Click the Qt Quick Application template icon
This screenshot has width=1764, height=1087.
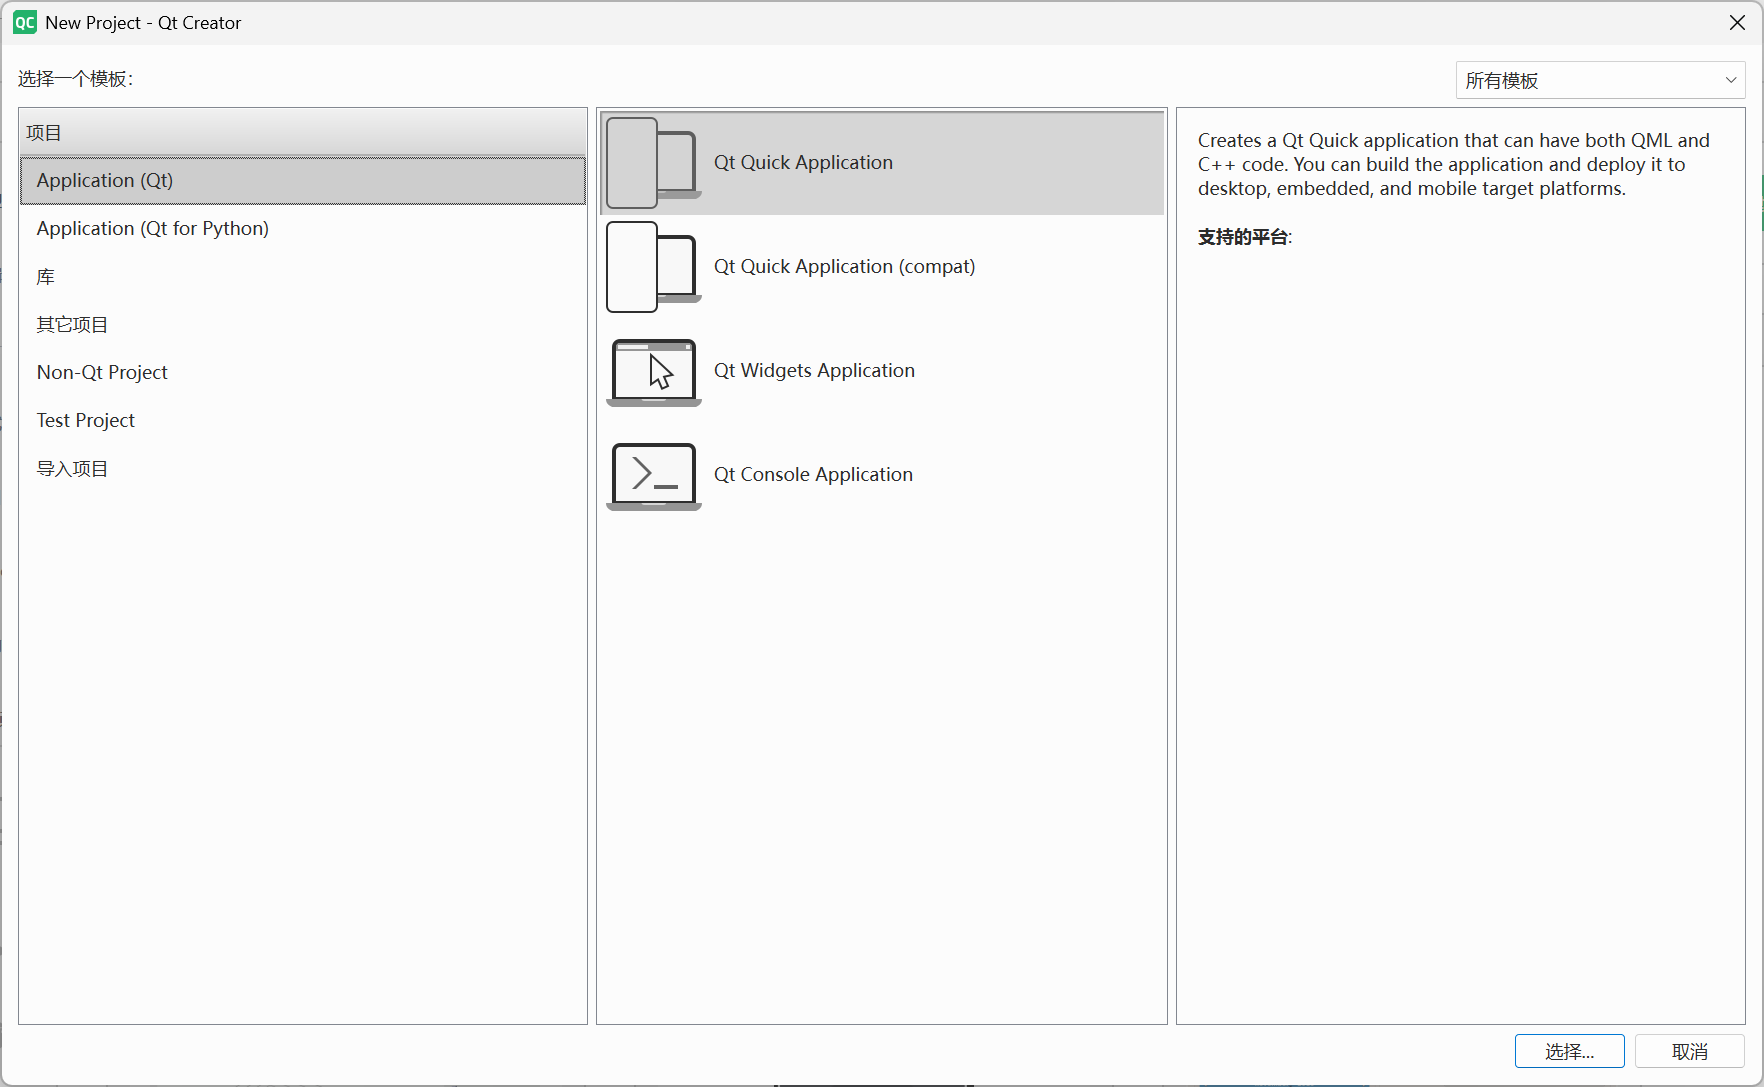pyautogui.click(x=653, y=163)
